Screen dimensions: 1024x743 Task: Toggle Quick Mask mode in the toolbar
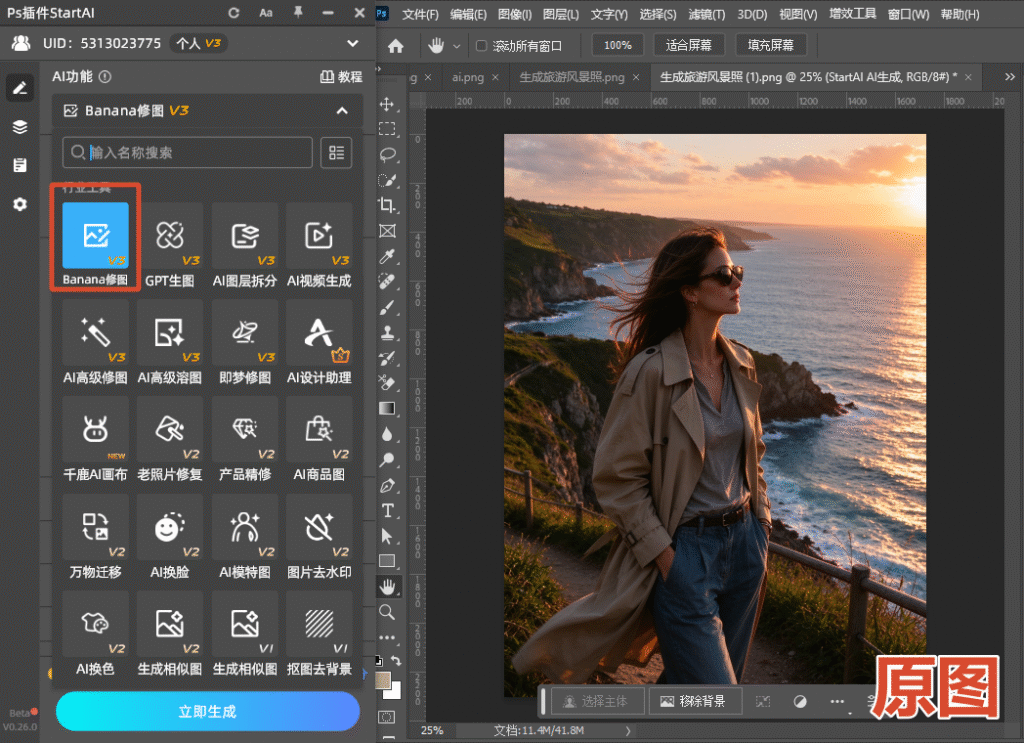pyautogui.click(x=387, y=717)
